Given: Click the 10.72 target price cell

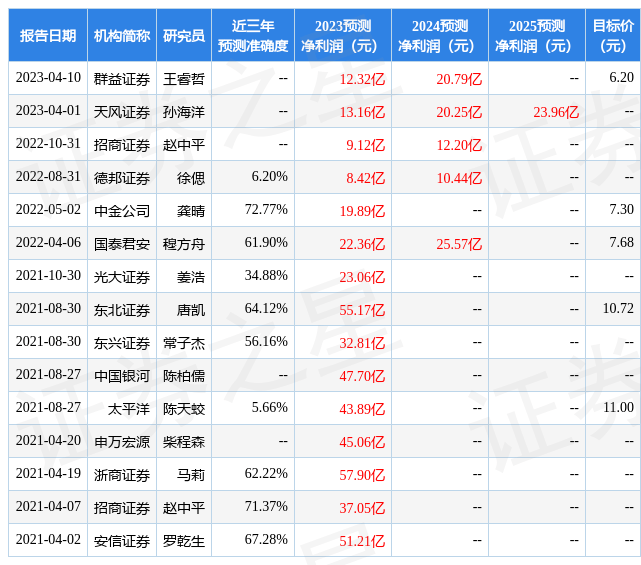Looking at the screenshot, I should pos(618,309).
